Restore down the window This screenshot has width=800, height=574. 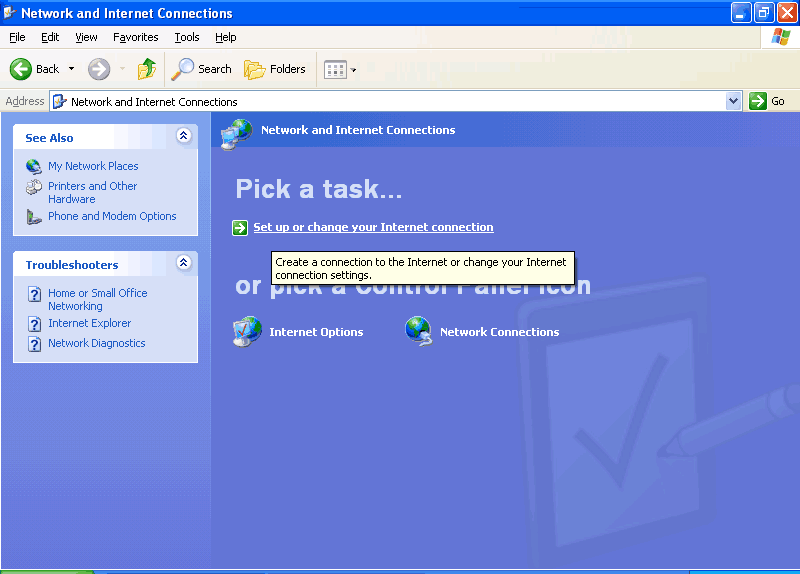764,13
